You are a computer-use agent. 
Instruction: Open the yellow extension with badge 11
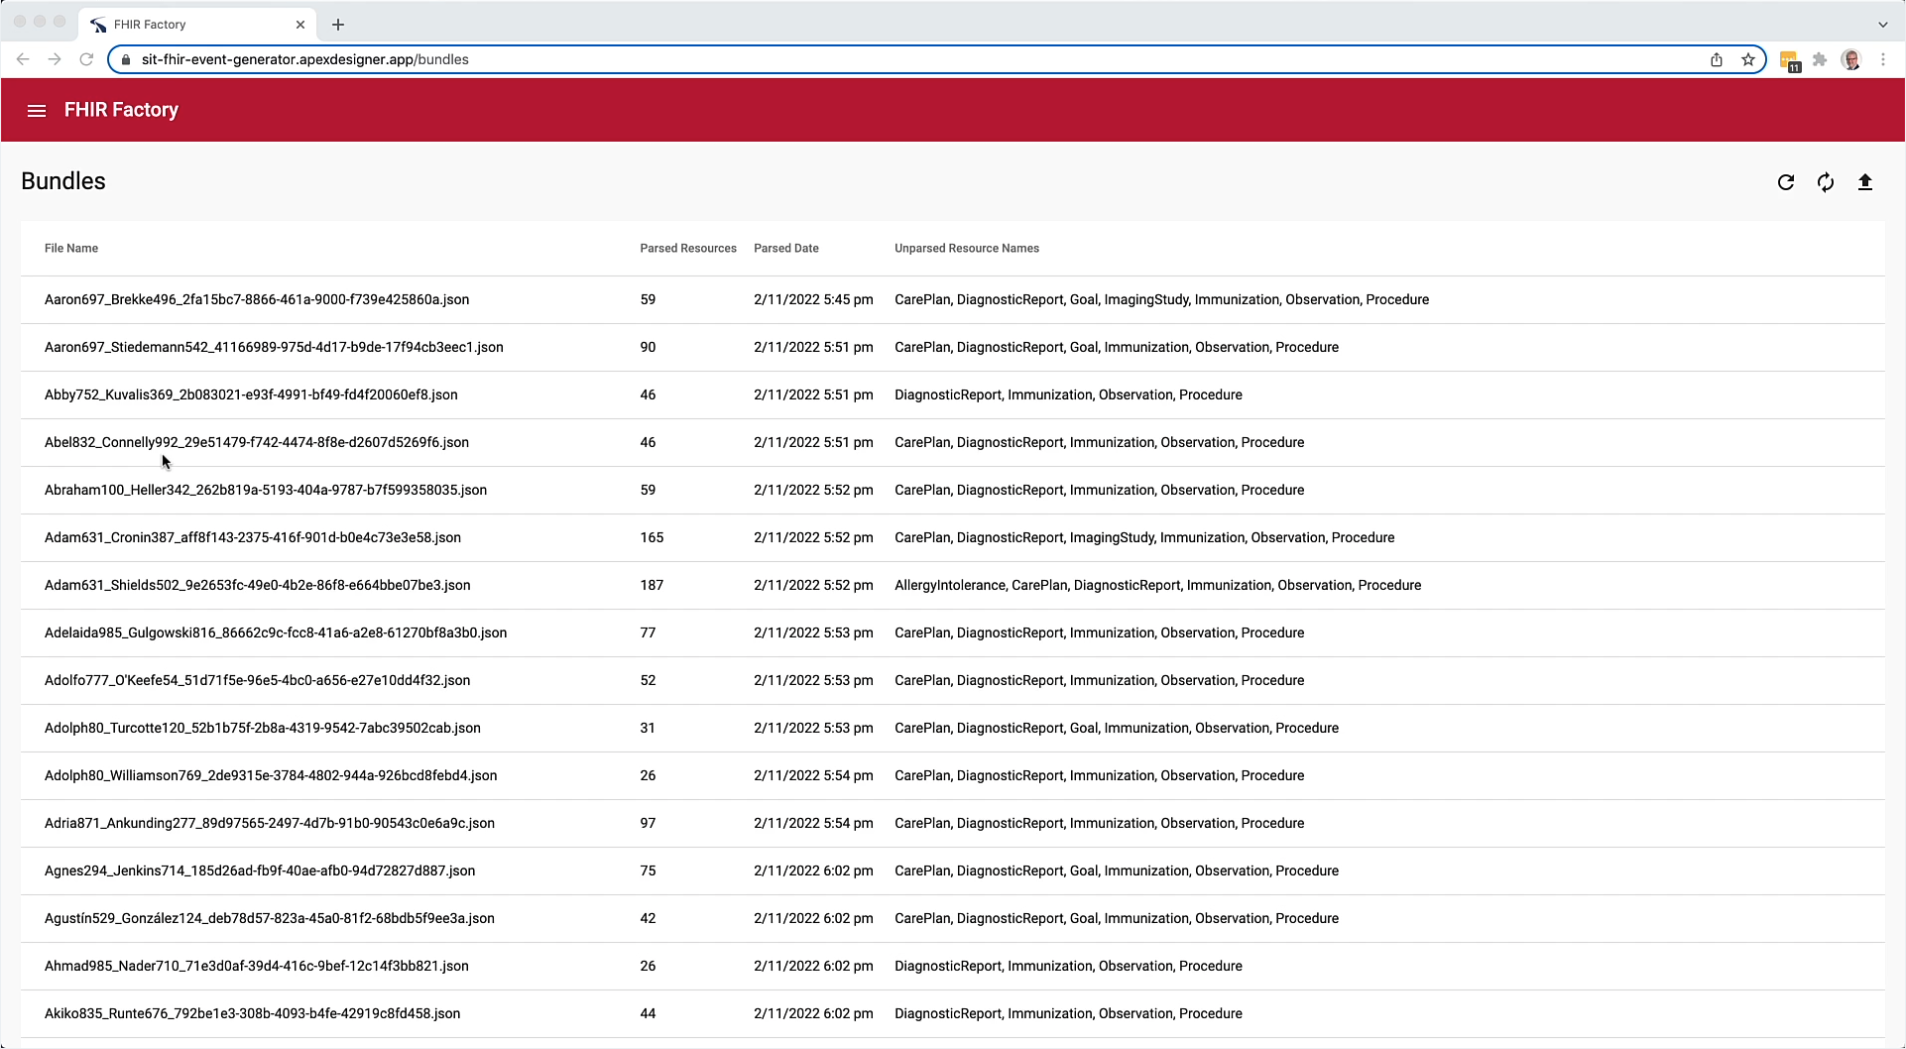1790,62
